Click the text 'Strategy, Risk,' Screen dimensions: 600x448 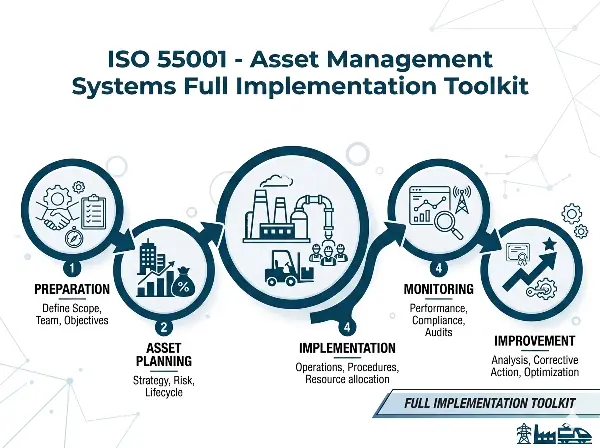[164, 380]
